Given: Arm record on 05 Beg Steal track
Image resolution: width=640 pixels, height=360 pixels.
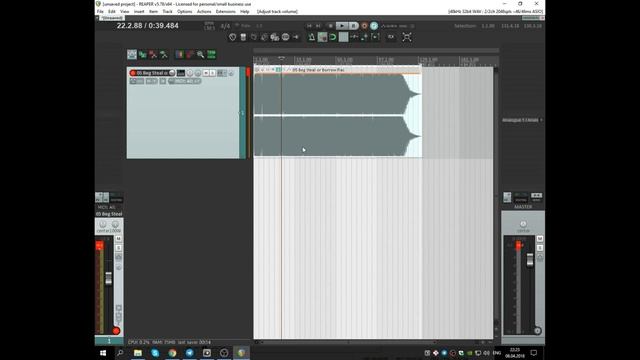Looking at the screenshot, I should coord(133,73).
